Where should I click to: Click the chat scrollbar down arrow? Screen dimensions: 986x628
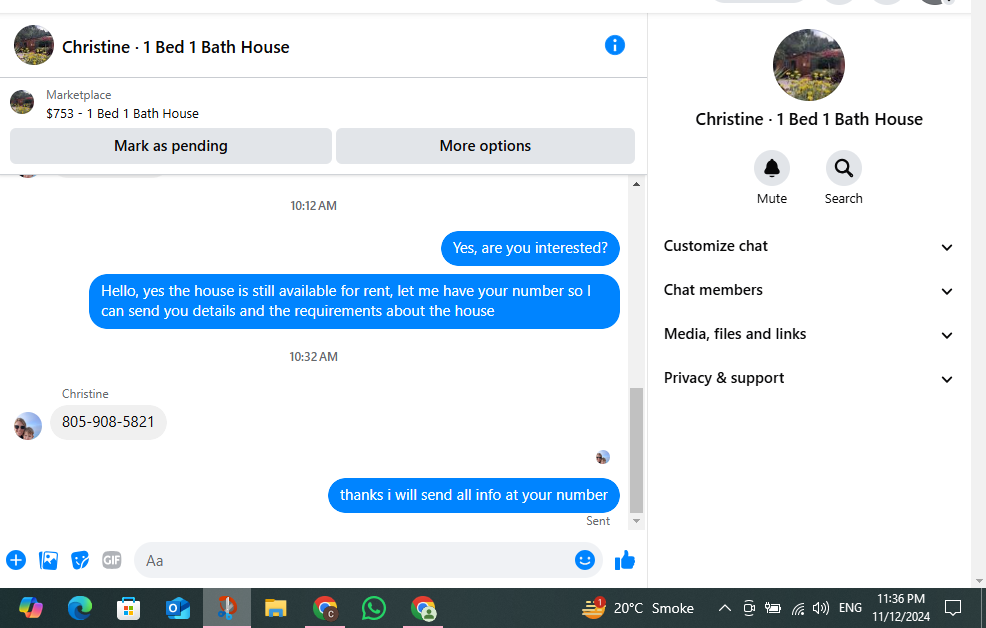(x=636, y=521)
